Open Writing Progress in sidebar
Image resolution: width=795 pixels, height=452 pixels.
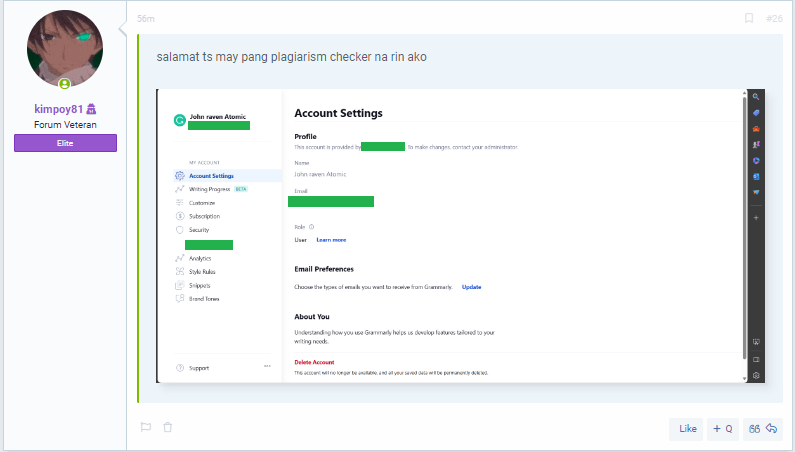209,189
